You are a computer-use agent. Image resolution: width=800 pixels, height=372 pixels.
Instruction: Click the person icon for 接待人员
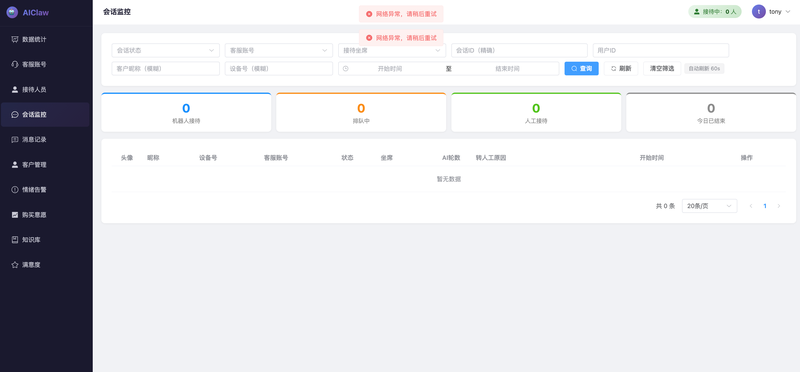coord(15,89)
